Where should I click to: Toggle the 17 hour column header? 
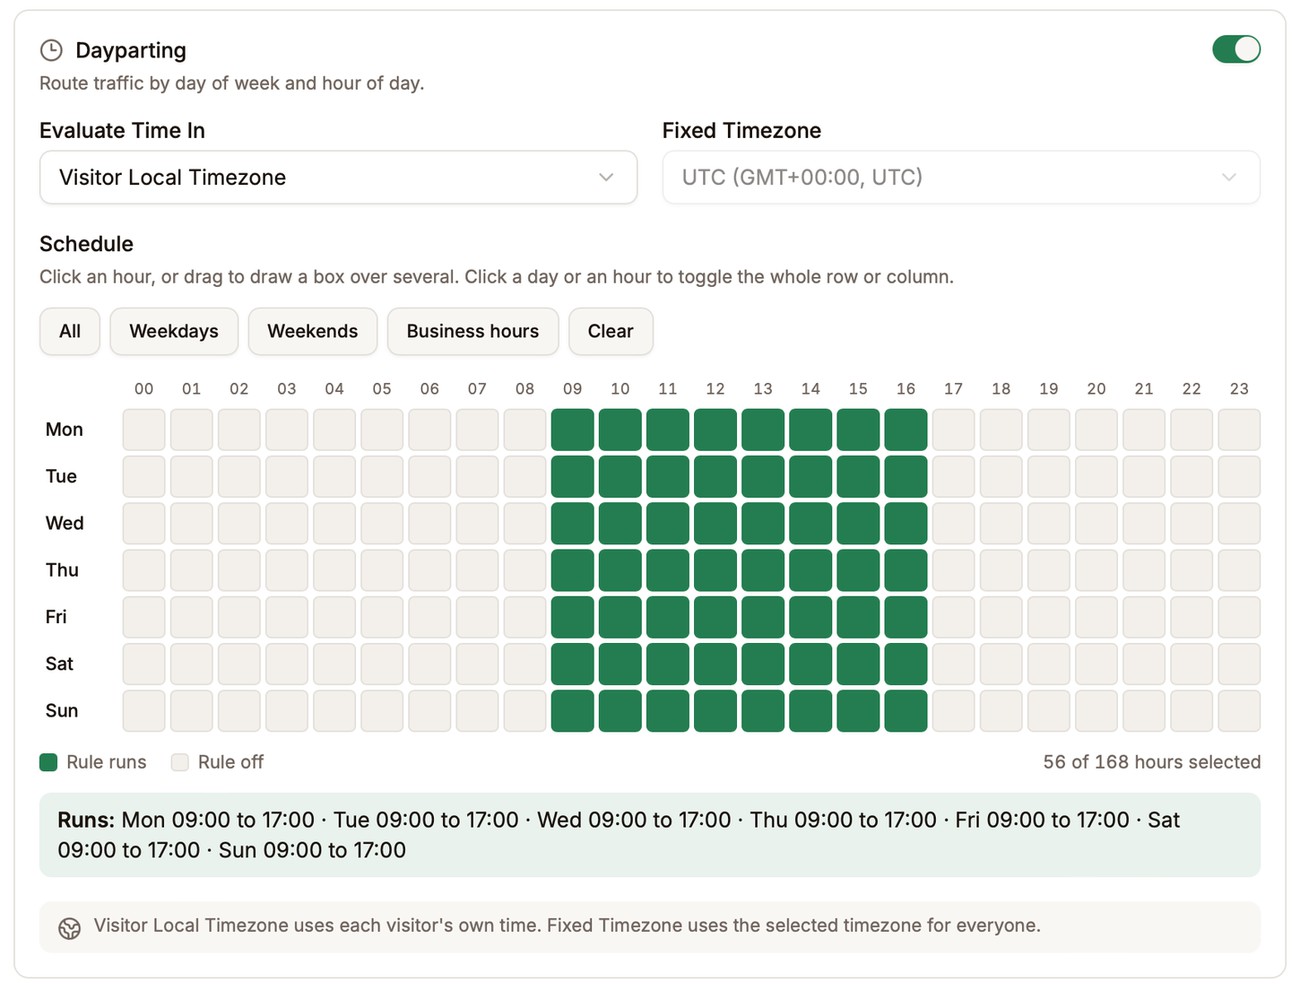point(954,389)
